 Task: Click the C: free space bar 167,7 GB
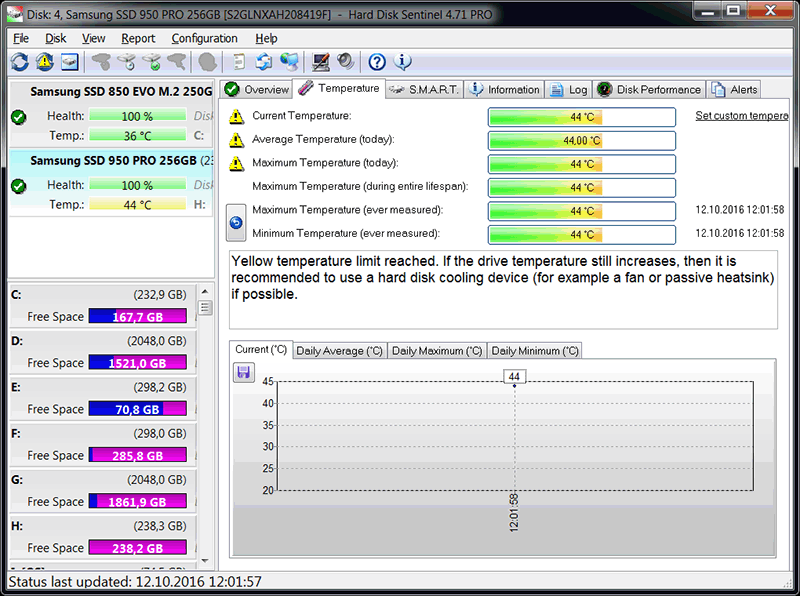(x=138, y=317)
